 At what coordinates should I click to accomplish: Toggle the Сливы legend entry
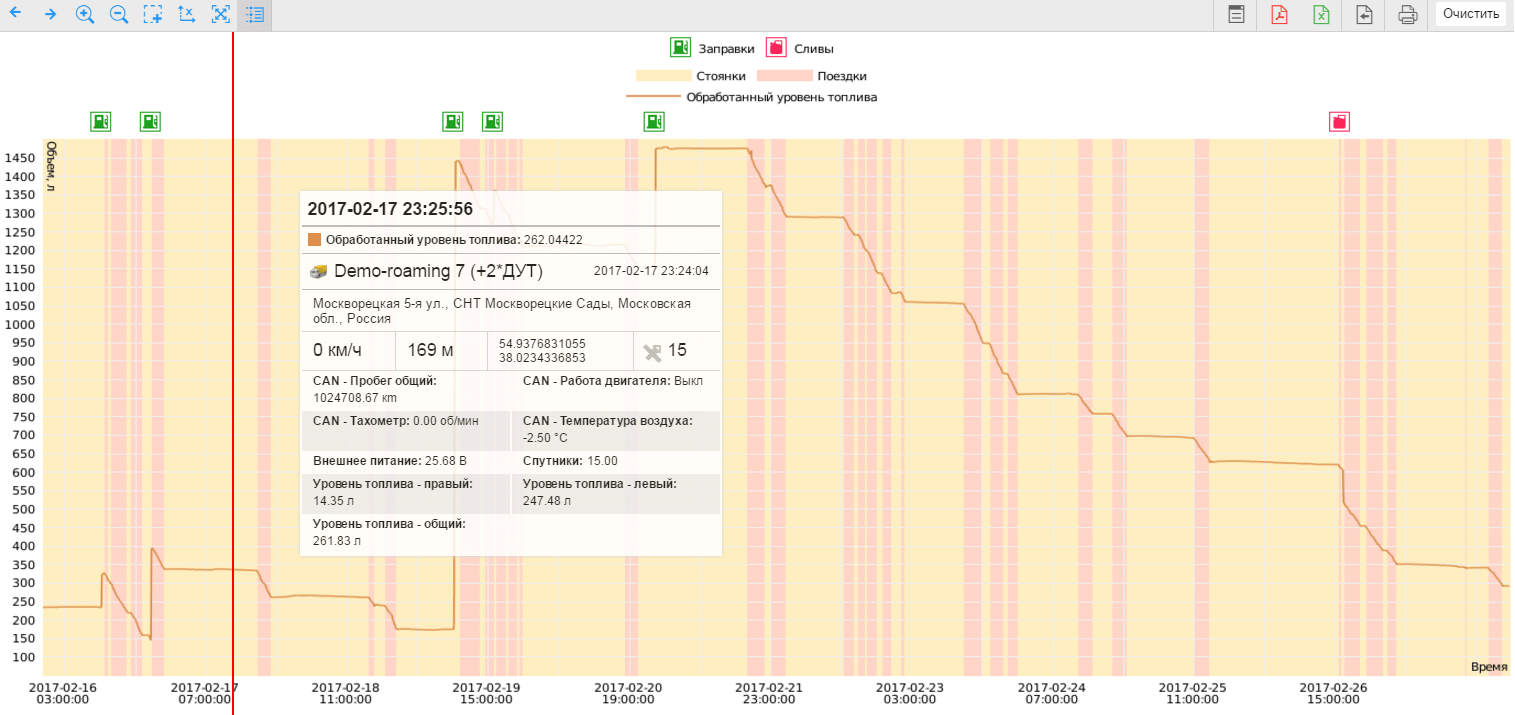coord(800,48)
